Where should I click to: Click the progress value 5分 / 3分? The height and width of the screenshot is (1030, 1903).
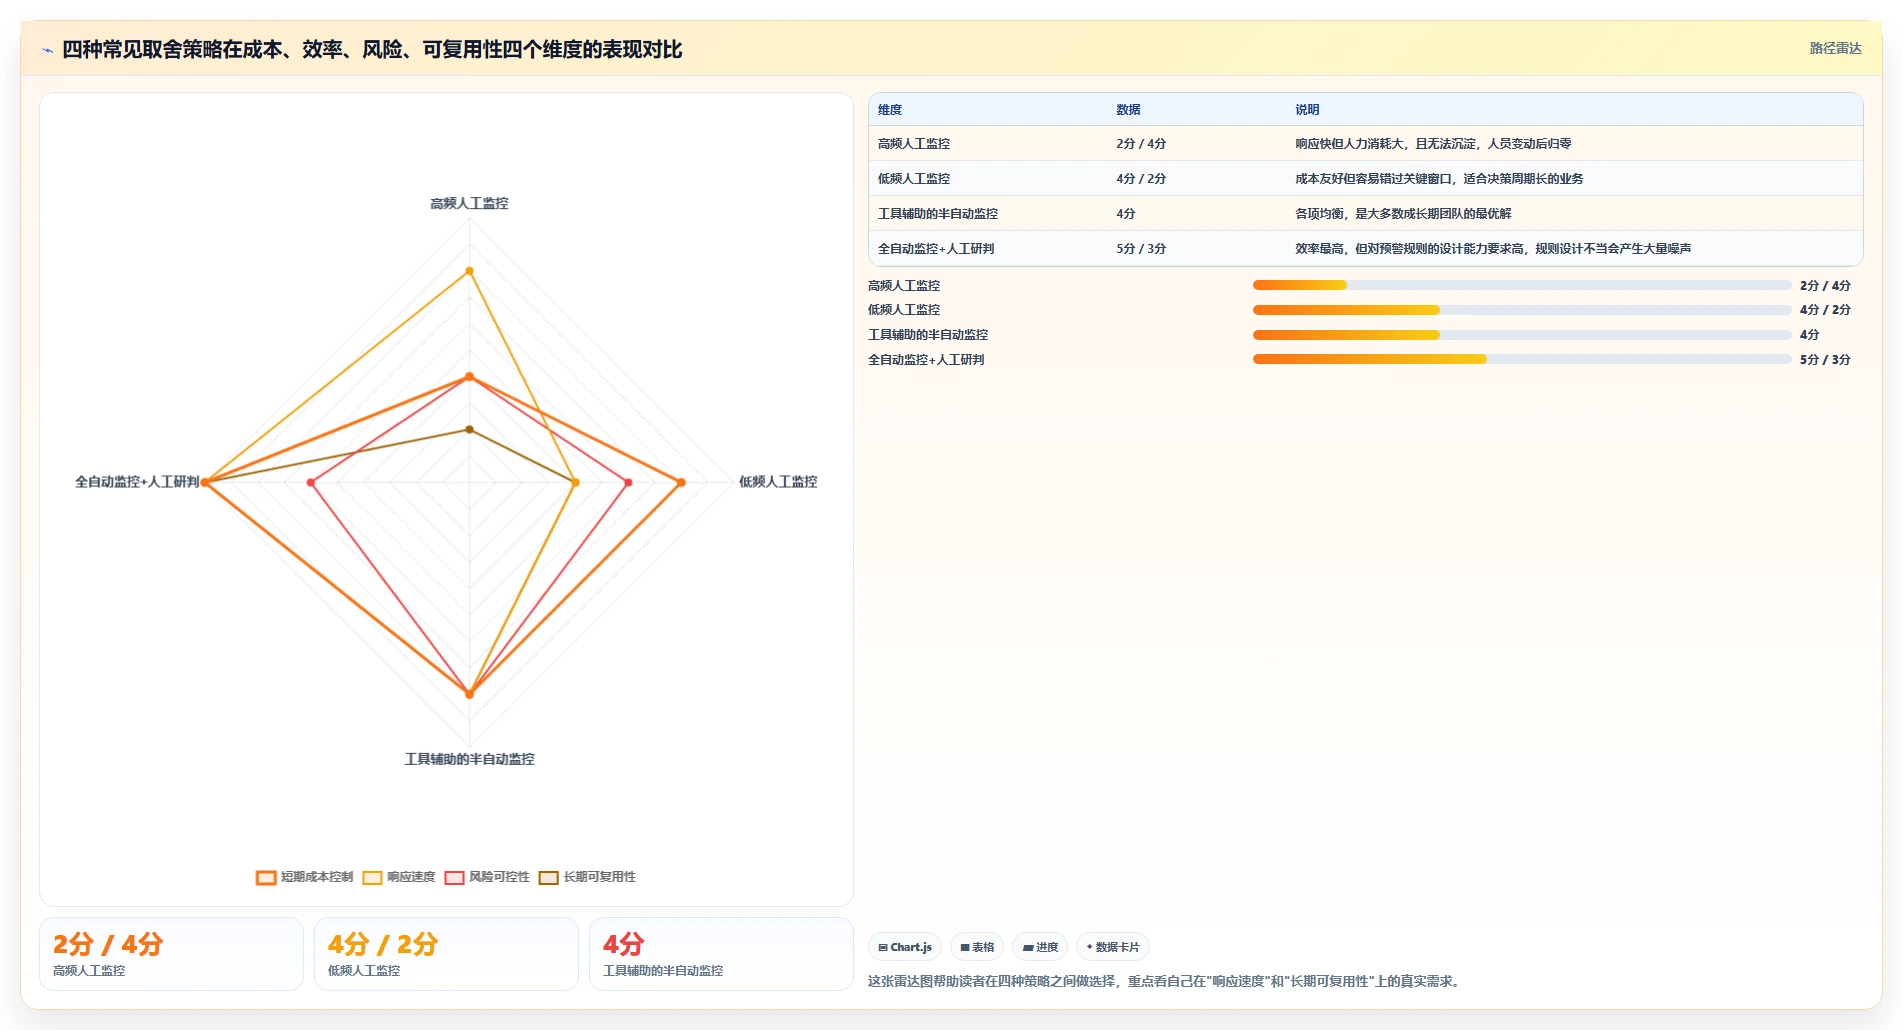pyautogui.click(x=1825, y=360)
